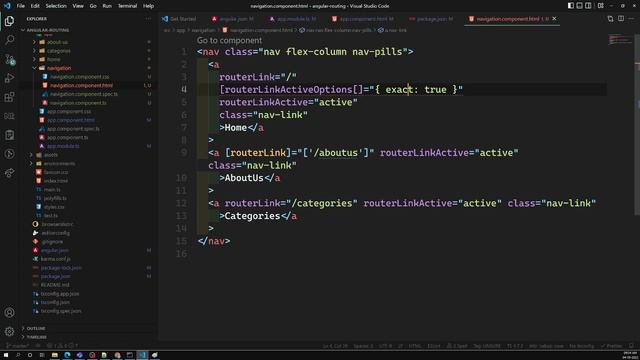Click the Split Editor icon
640x360 pixels.
621,19
